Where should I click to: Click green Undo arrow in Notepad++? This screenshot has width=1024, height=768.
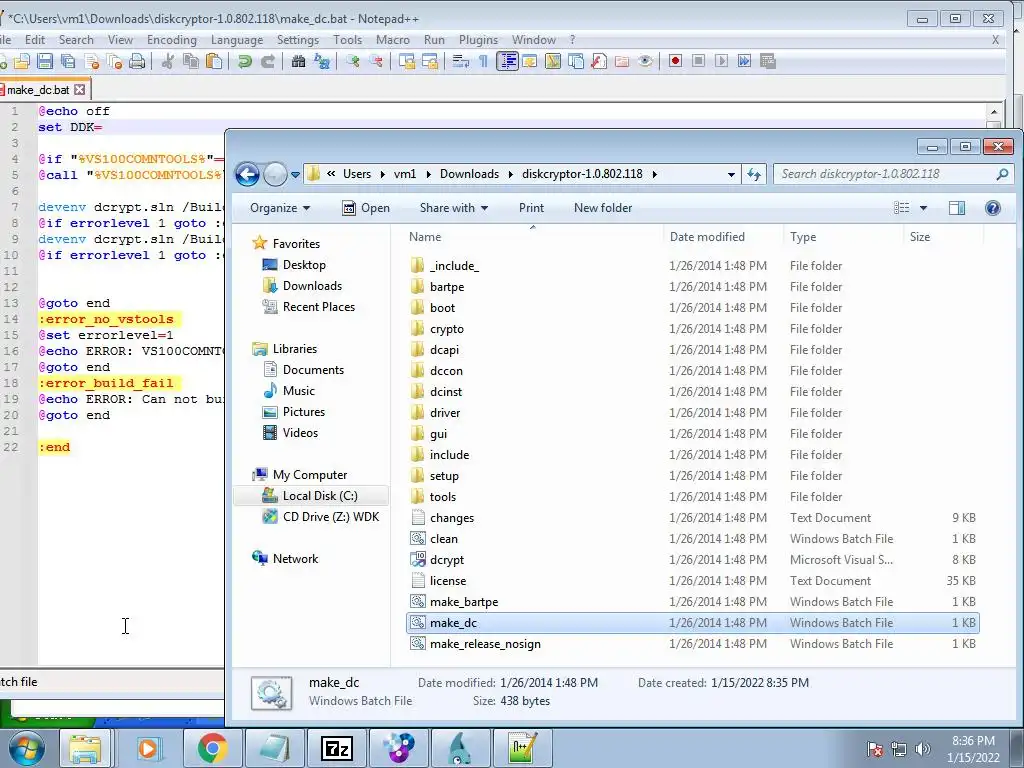pos(245,61)
